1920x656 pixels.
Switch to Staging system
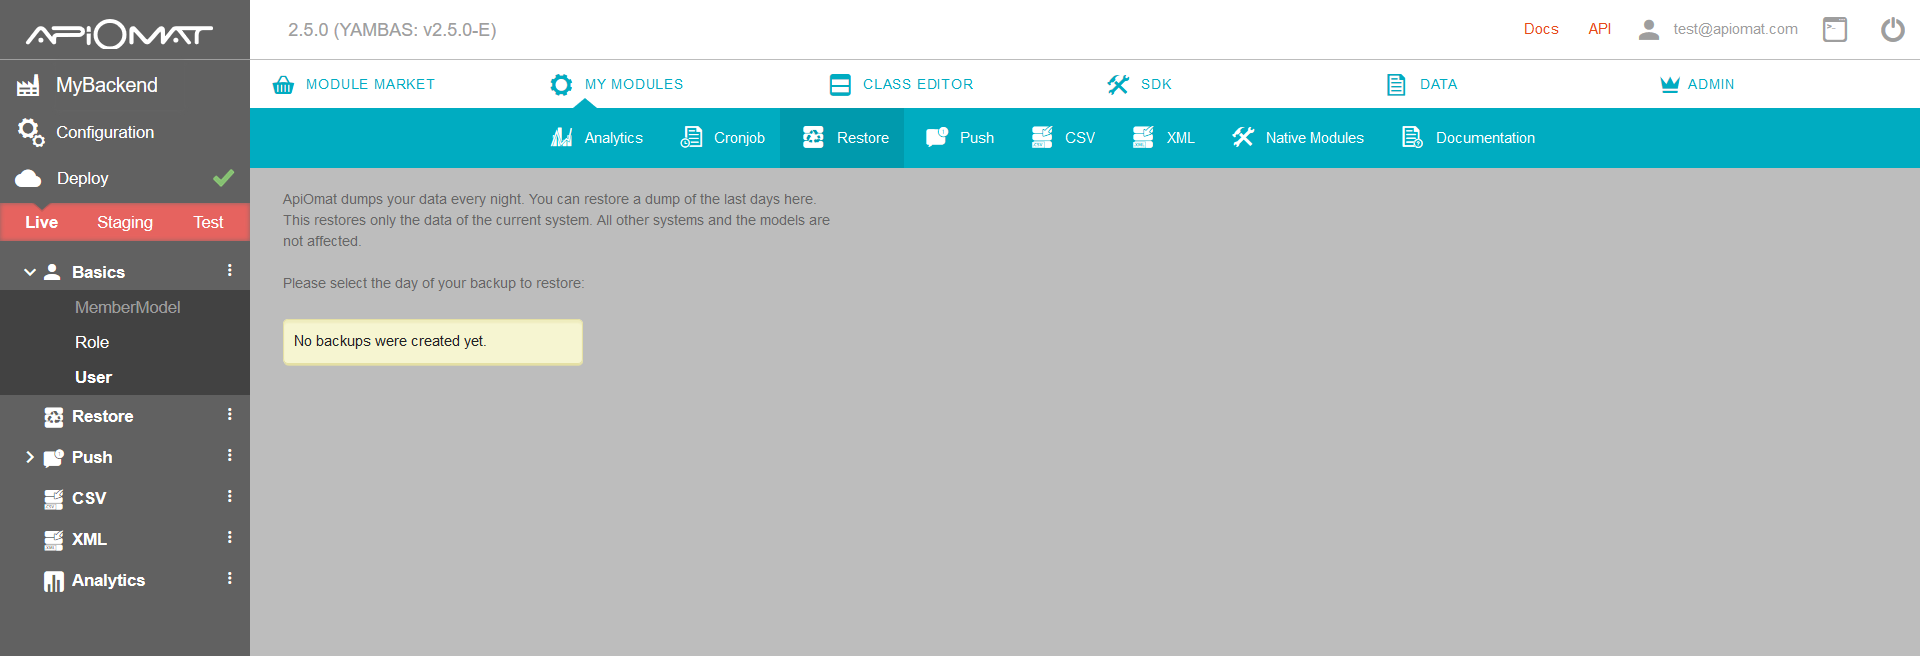(125, 222)
